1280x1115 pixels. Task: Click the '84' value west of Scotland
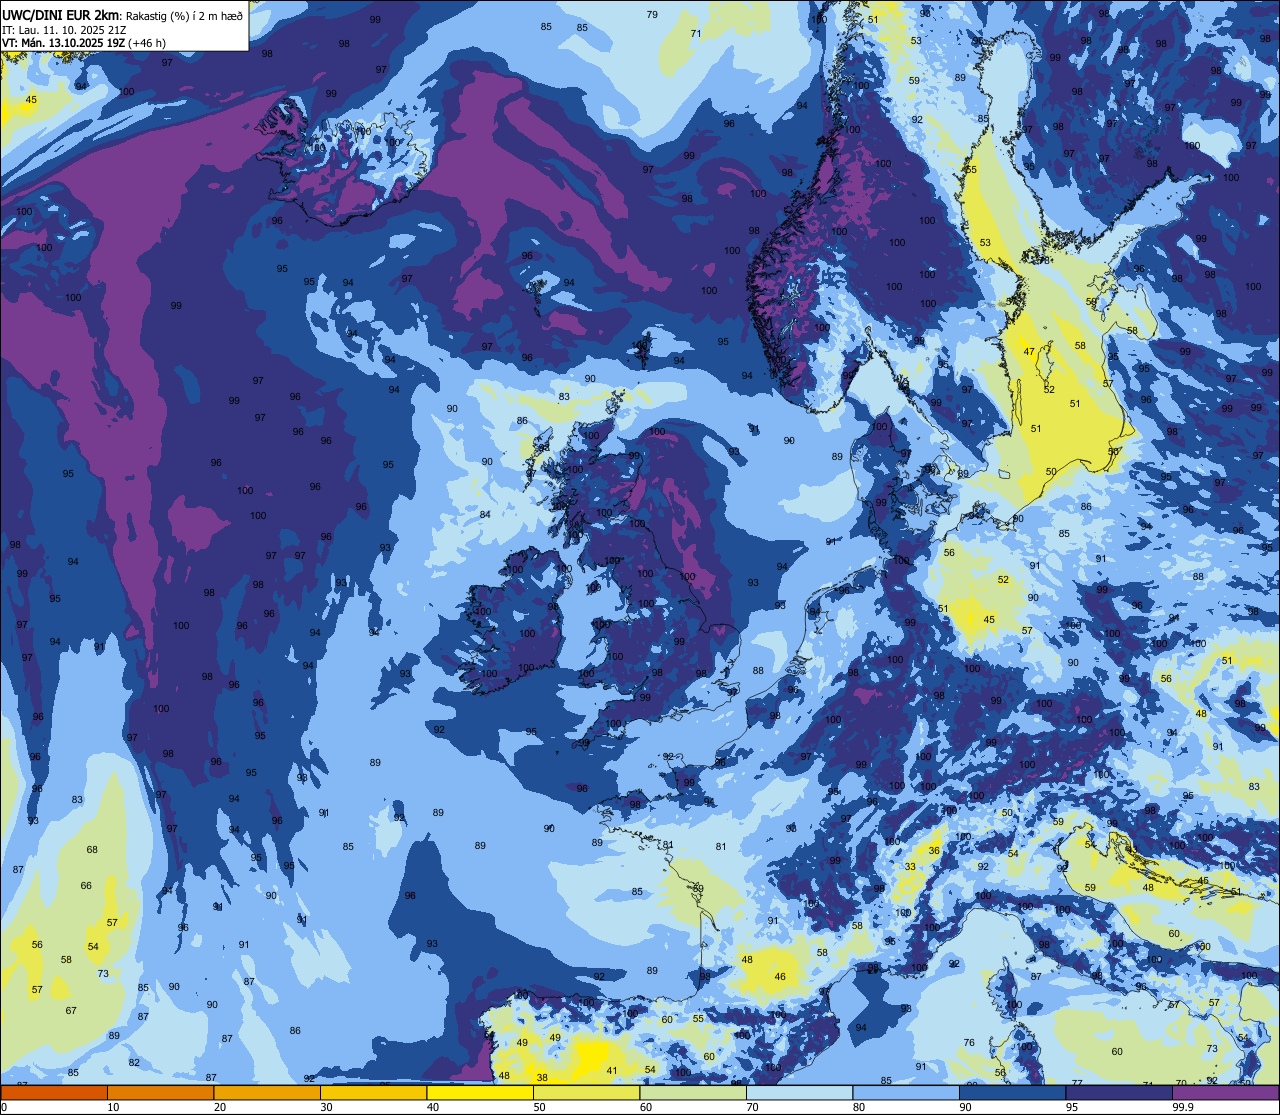coord(485,515)
